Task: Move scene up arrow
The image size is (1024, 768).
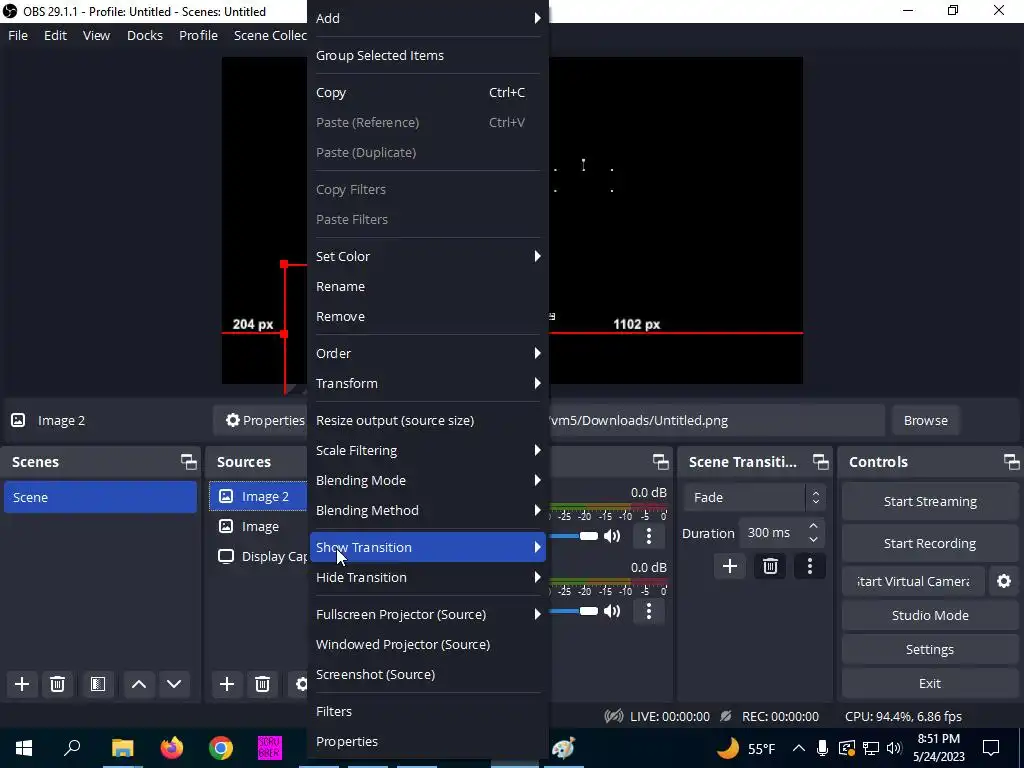Action: [x=138, y=684]
